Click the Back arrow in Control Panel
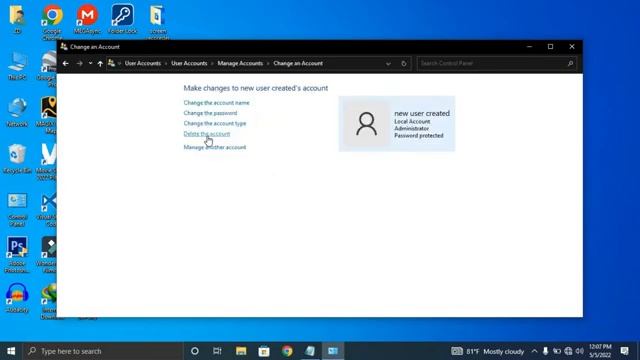 tap(65, 63)
